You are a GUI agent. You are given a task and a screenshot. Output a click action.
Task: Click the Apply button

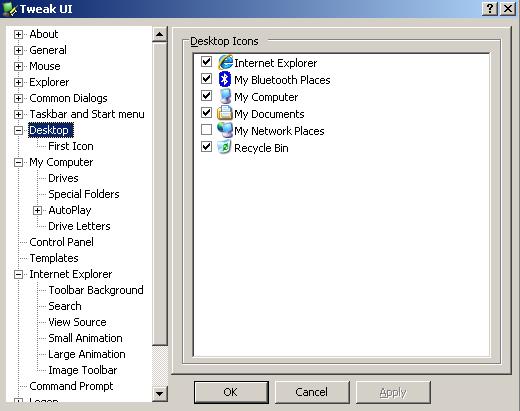pyautogui.click(x=393, y=392)
